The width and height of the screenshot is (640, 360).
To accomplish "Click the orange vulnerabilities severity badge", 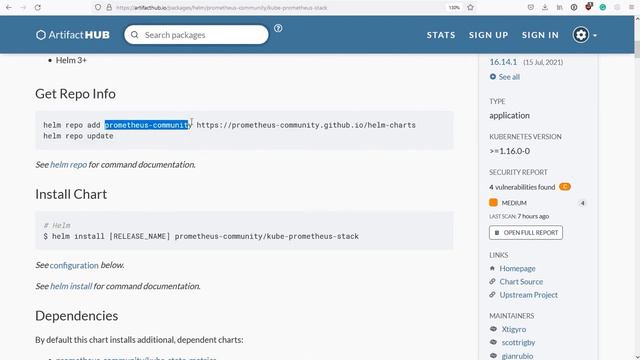I will [565, 187].
